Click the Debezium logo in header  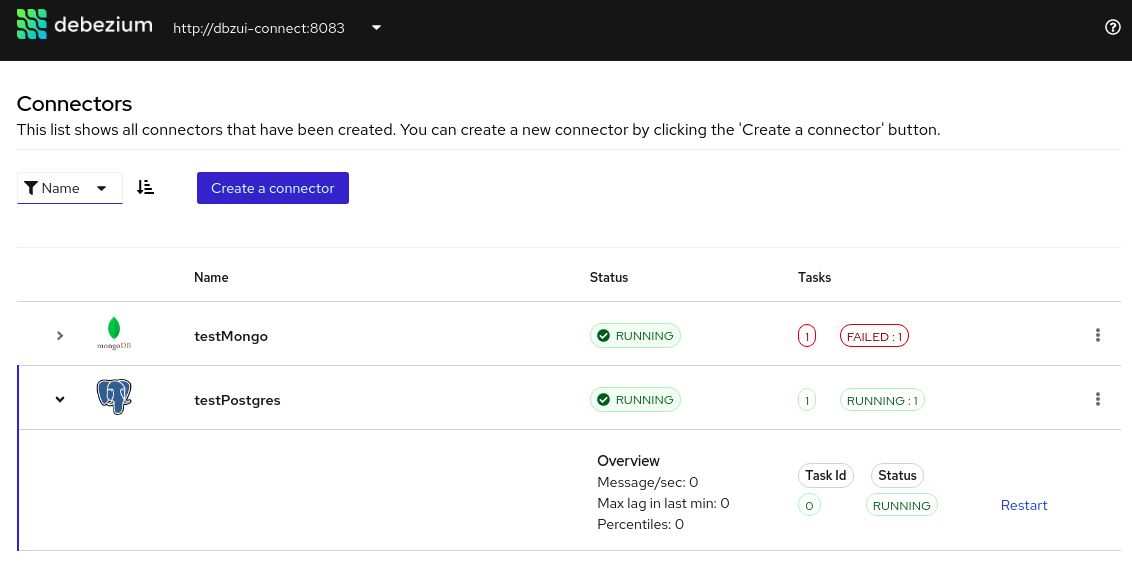pos(85,25)
